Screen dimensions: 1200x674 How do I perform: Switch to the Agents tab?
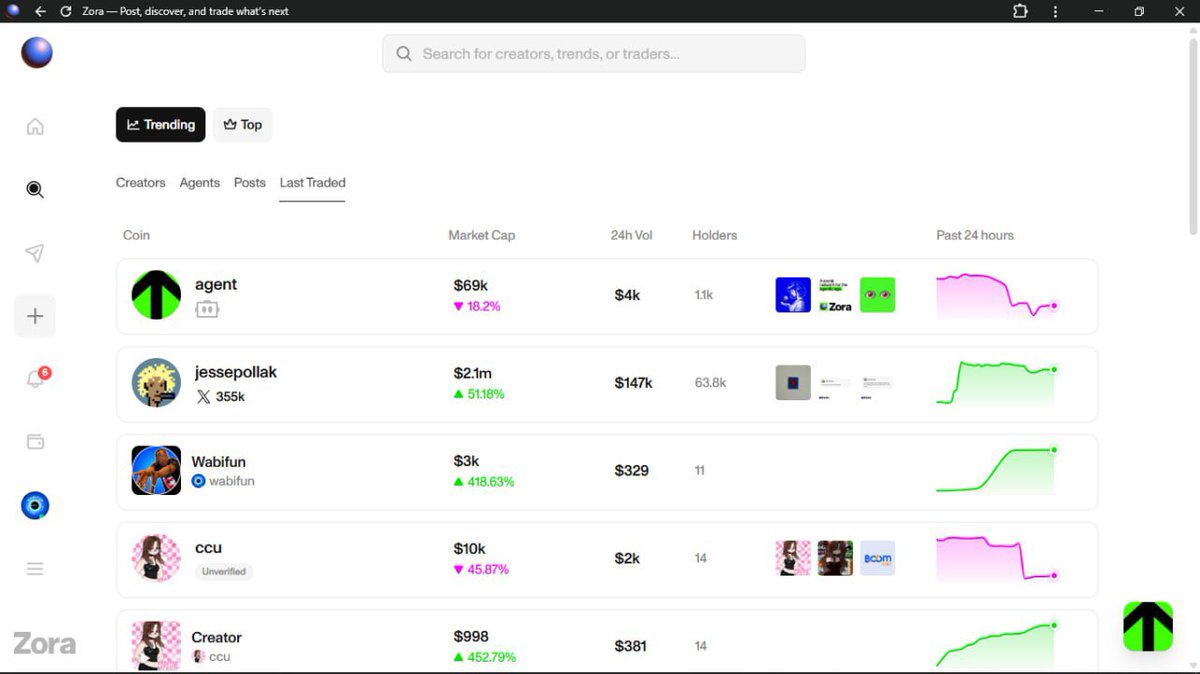200,183
